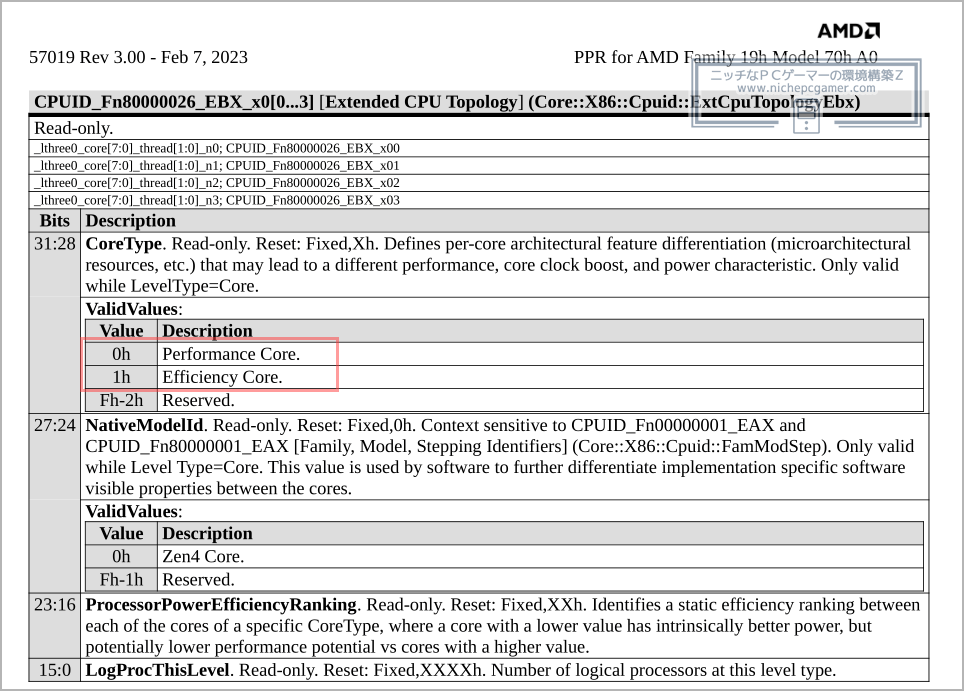The height and width of the screenshot is (691, 964).
Task: Click "Reserved." in the Fh-2h row
Action: [199, 400]
